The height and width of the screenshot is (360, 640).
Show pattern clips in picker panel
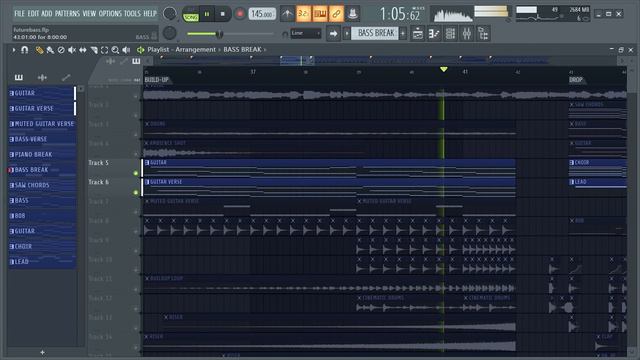[x=19, y=77]
